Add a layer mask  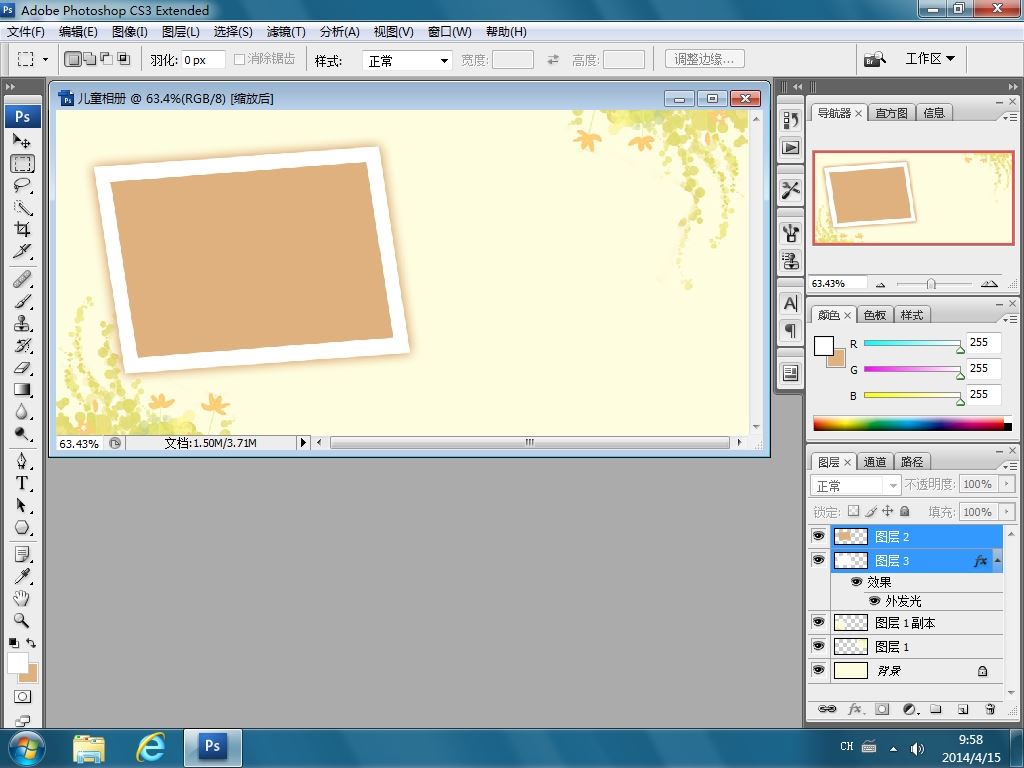coord(882,709)
